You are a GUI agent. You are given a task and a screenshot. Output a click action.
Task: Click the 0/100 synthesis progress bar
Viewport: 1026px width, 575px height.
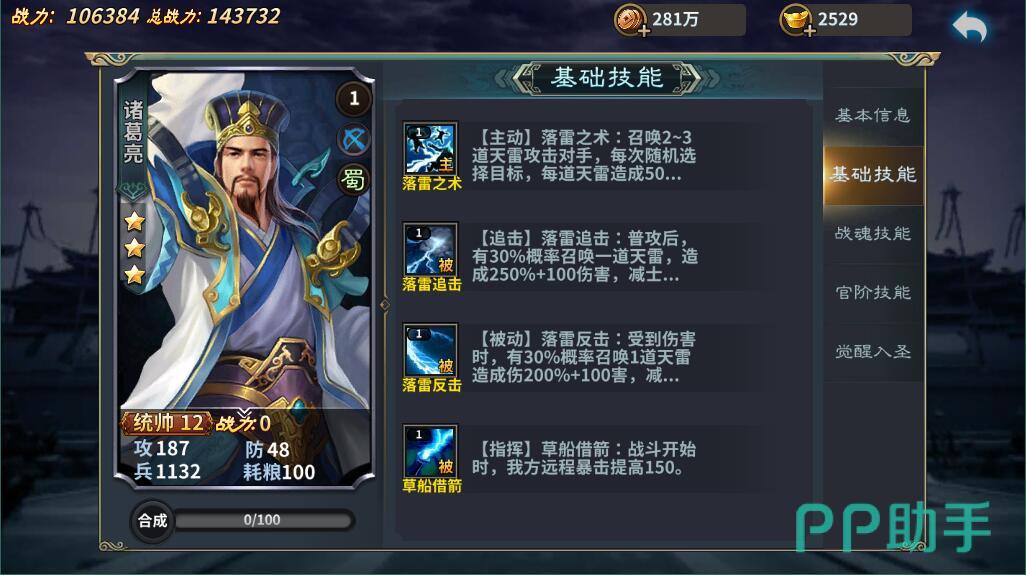263,520
